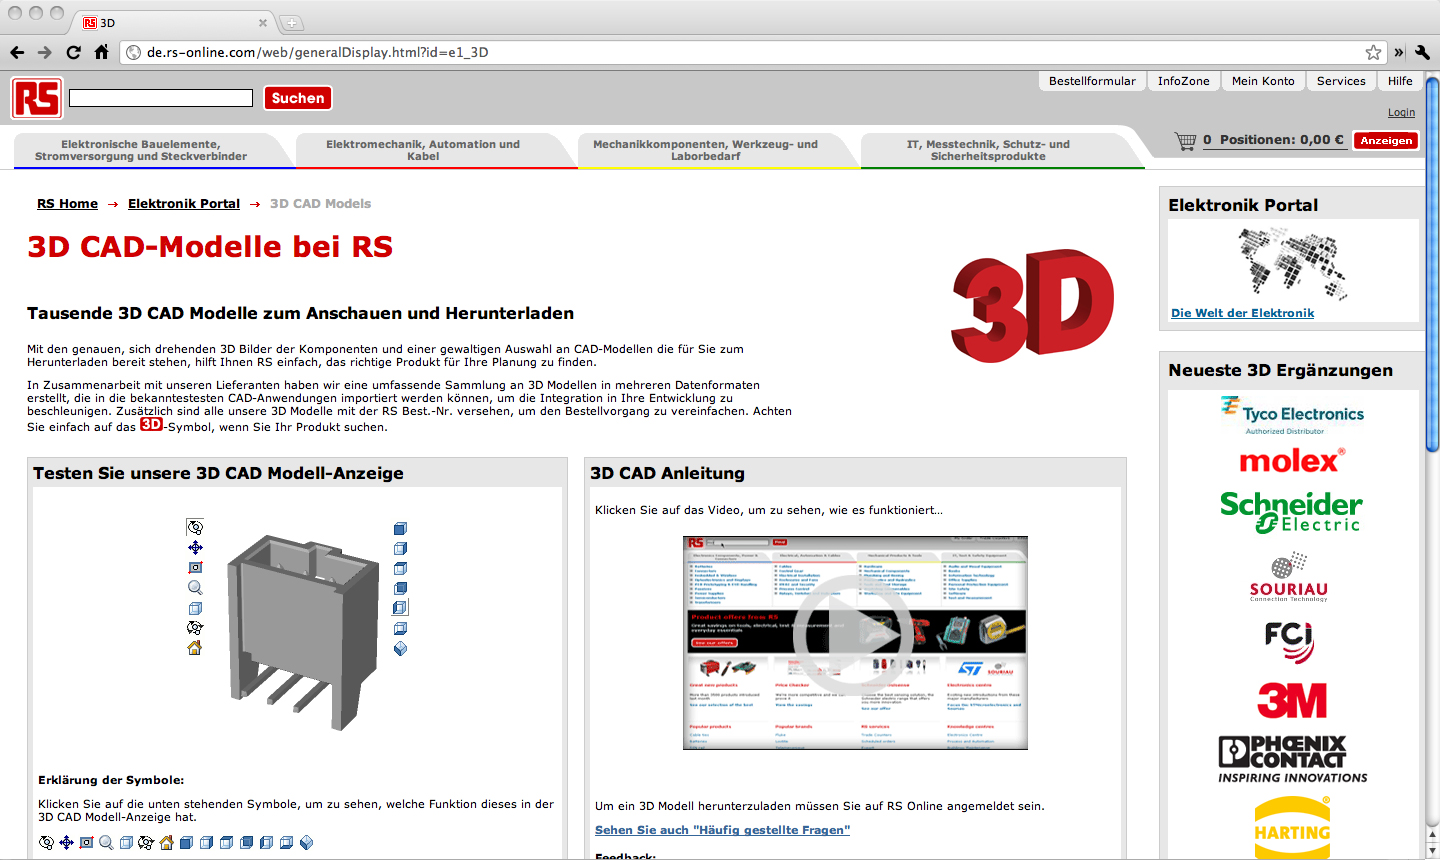Click the right view symbol in the explanation row
Image resolution: width=1440 pixels, height=860 pixels.
coord(206,843)
